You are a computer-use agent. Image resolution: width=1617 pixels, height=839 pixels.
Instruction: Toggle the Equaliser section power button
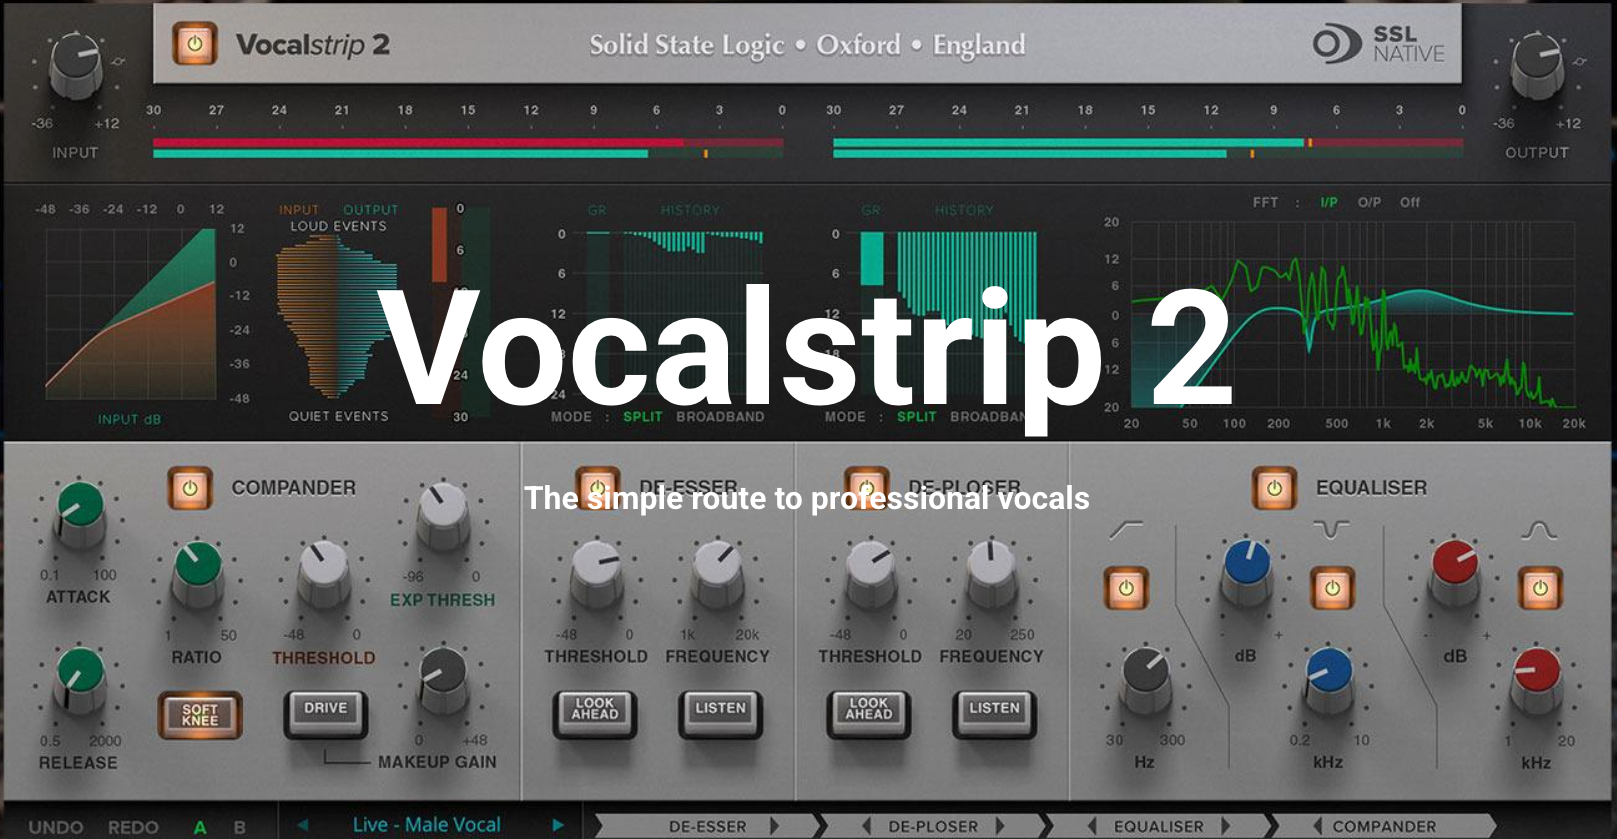point(1274,488)
